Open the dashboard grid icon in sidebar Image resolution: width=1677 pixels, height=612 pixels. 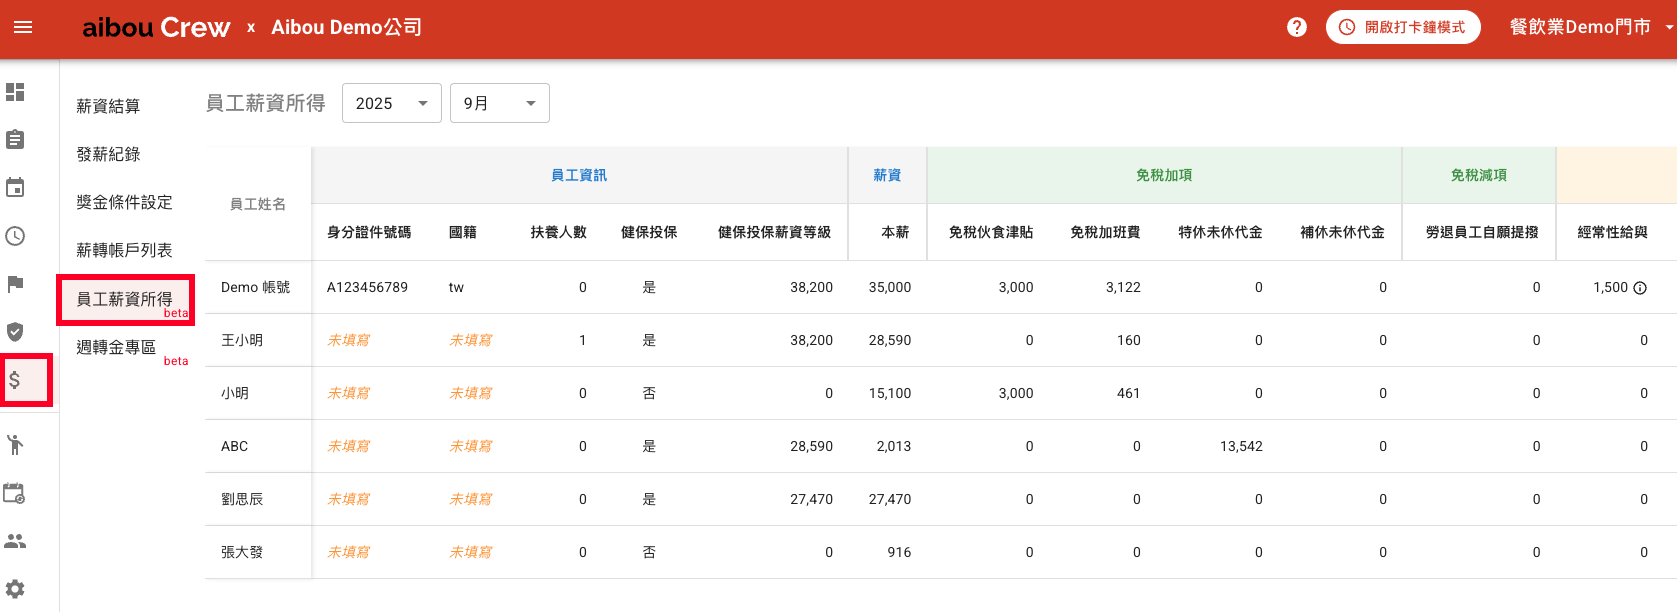15,92
